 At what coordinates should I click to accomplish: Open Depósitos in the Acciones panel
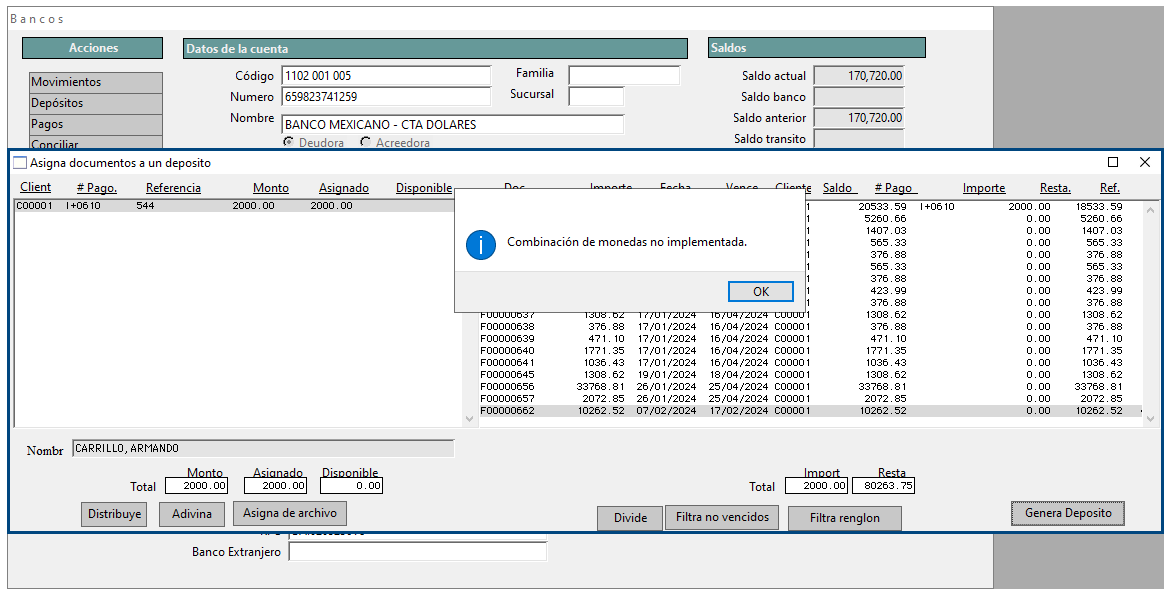tap(96, 103)
